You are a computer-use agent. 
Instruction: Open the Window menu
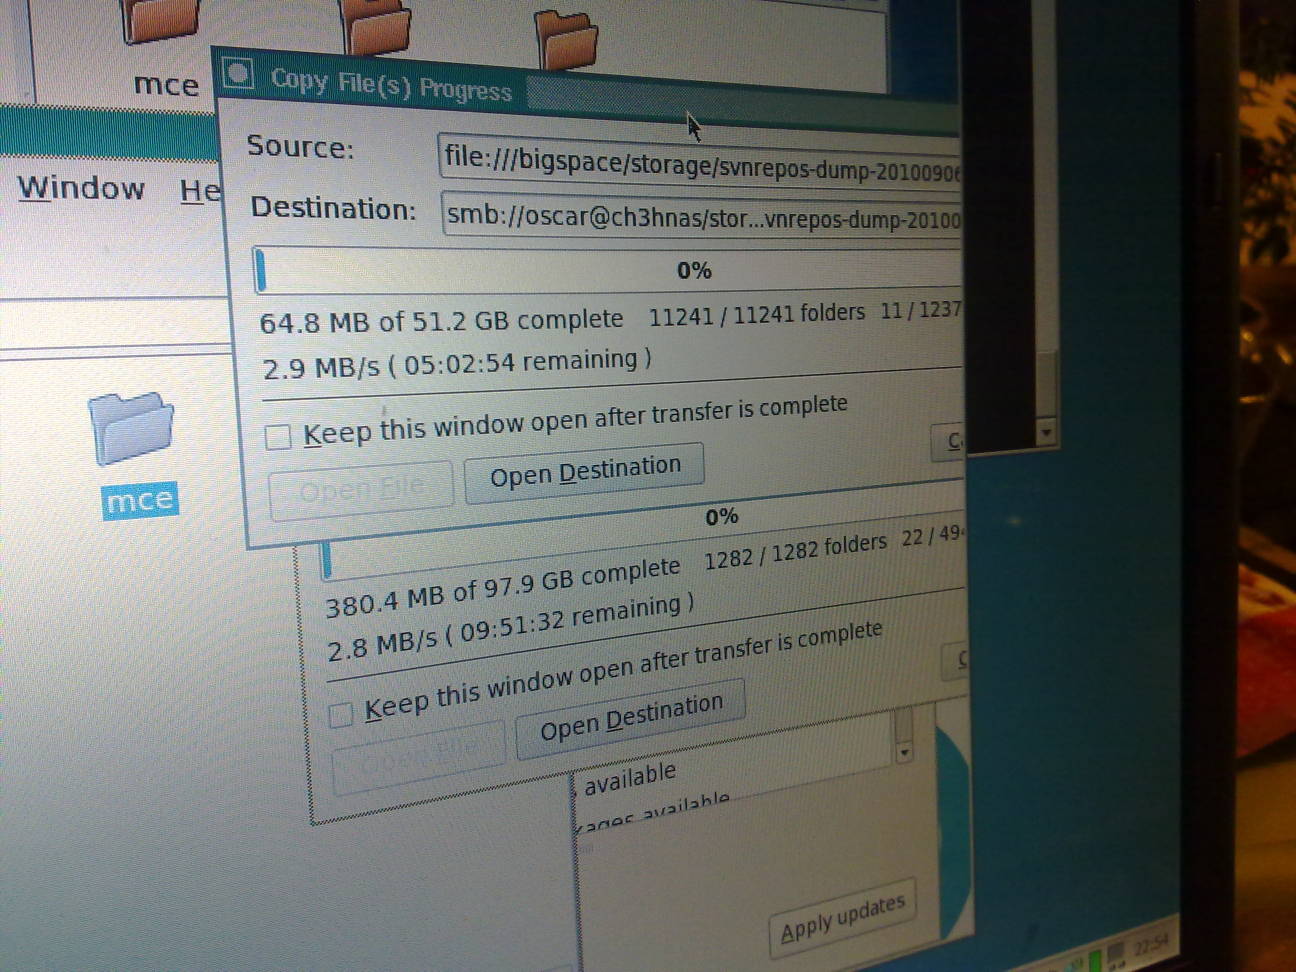[x=81, y=188]
